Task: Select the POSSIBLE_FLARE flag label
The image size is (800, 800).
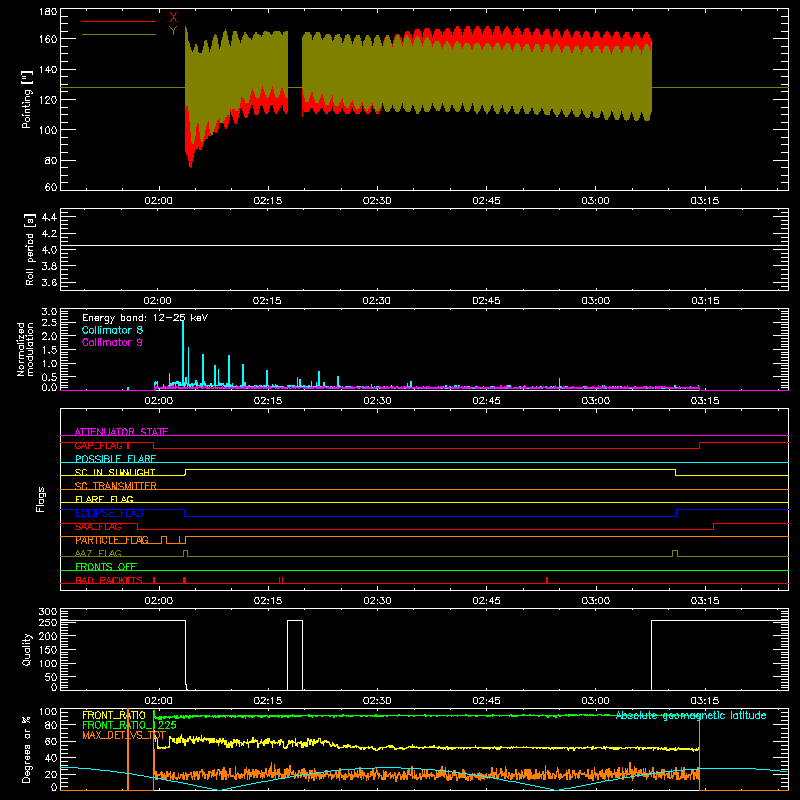Action: point(115,459)
